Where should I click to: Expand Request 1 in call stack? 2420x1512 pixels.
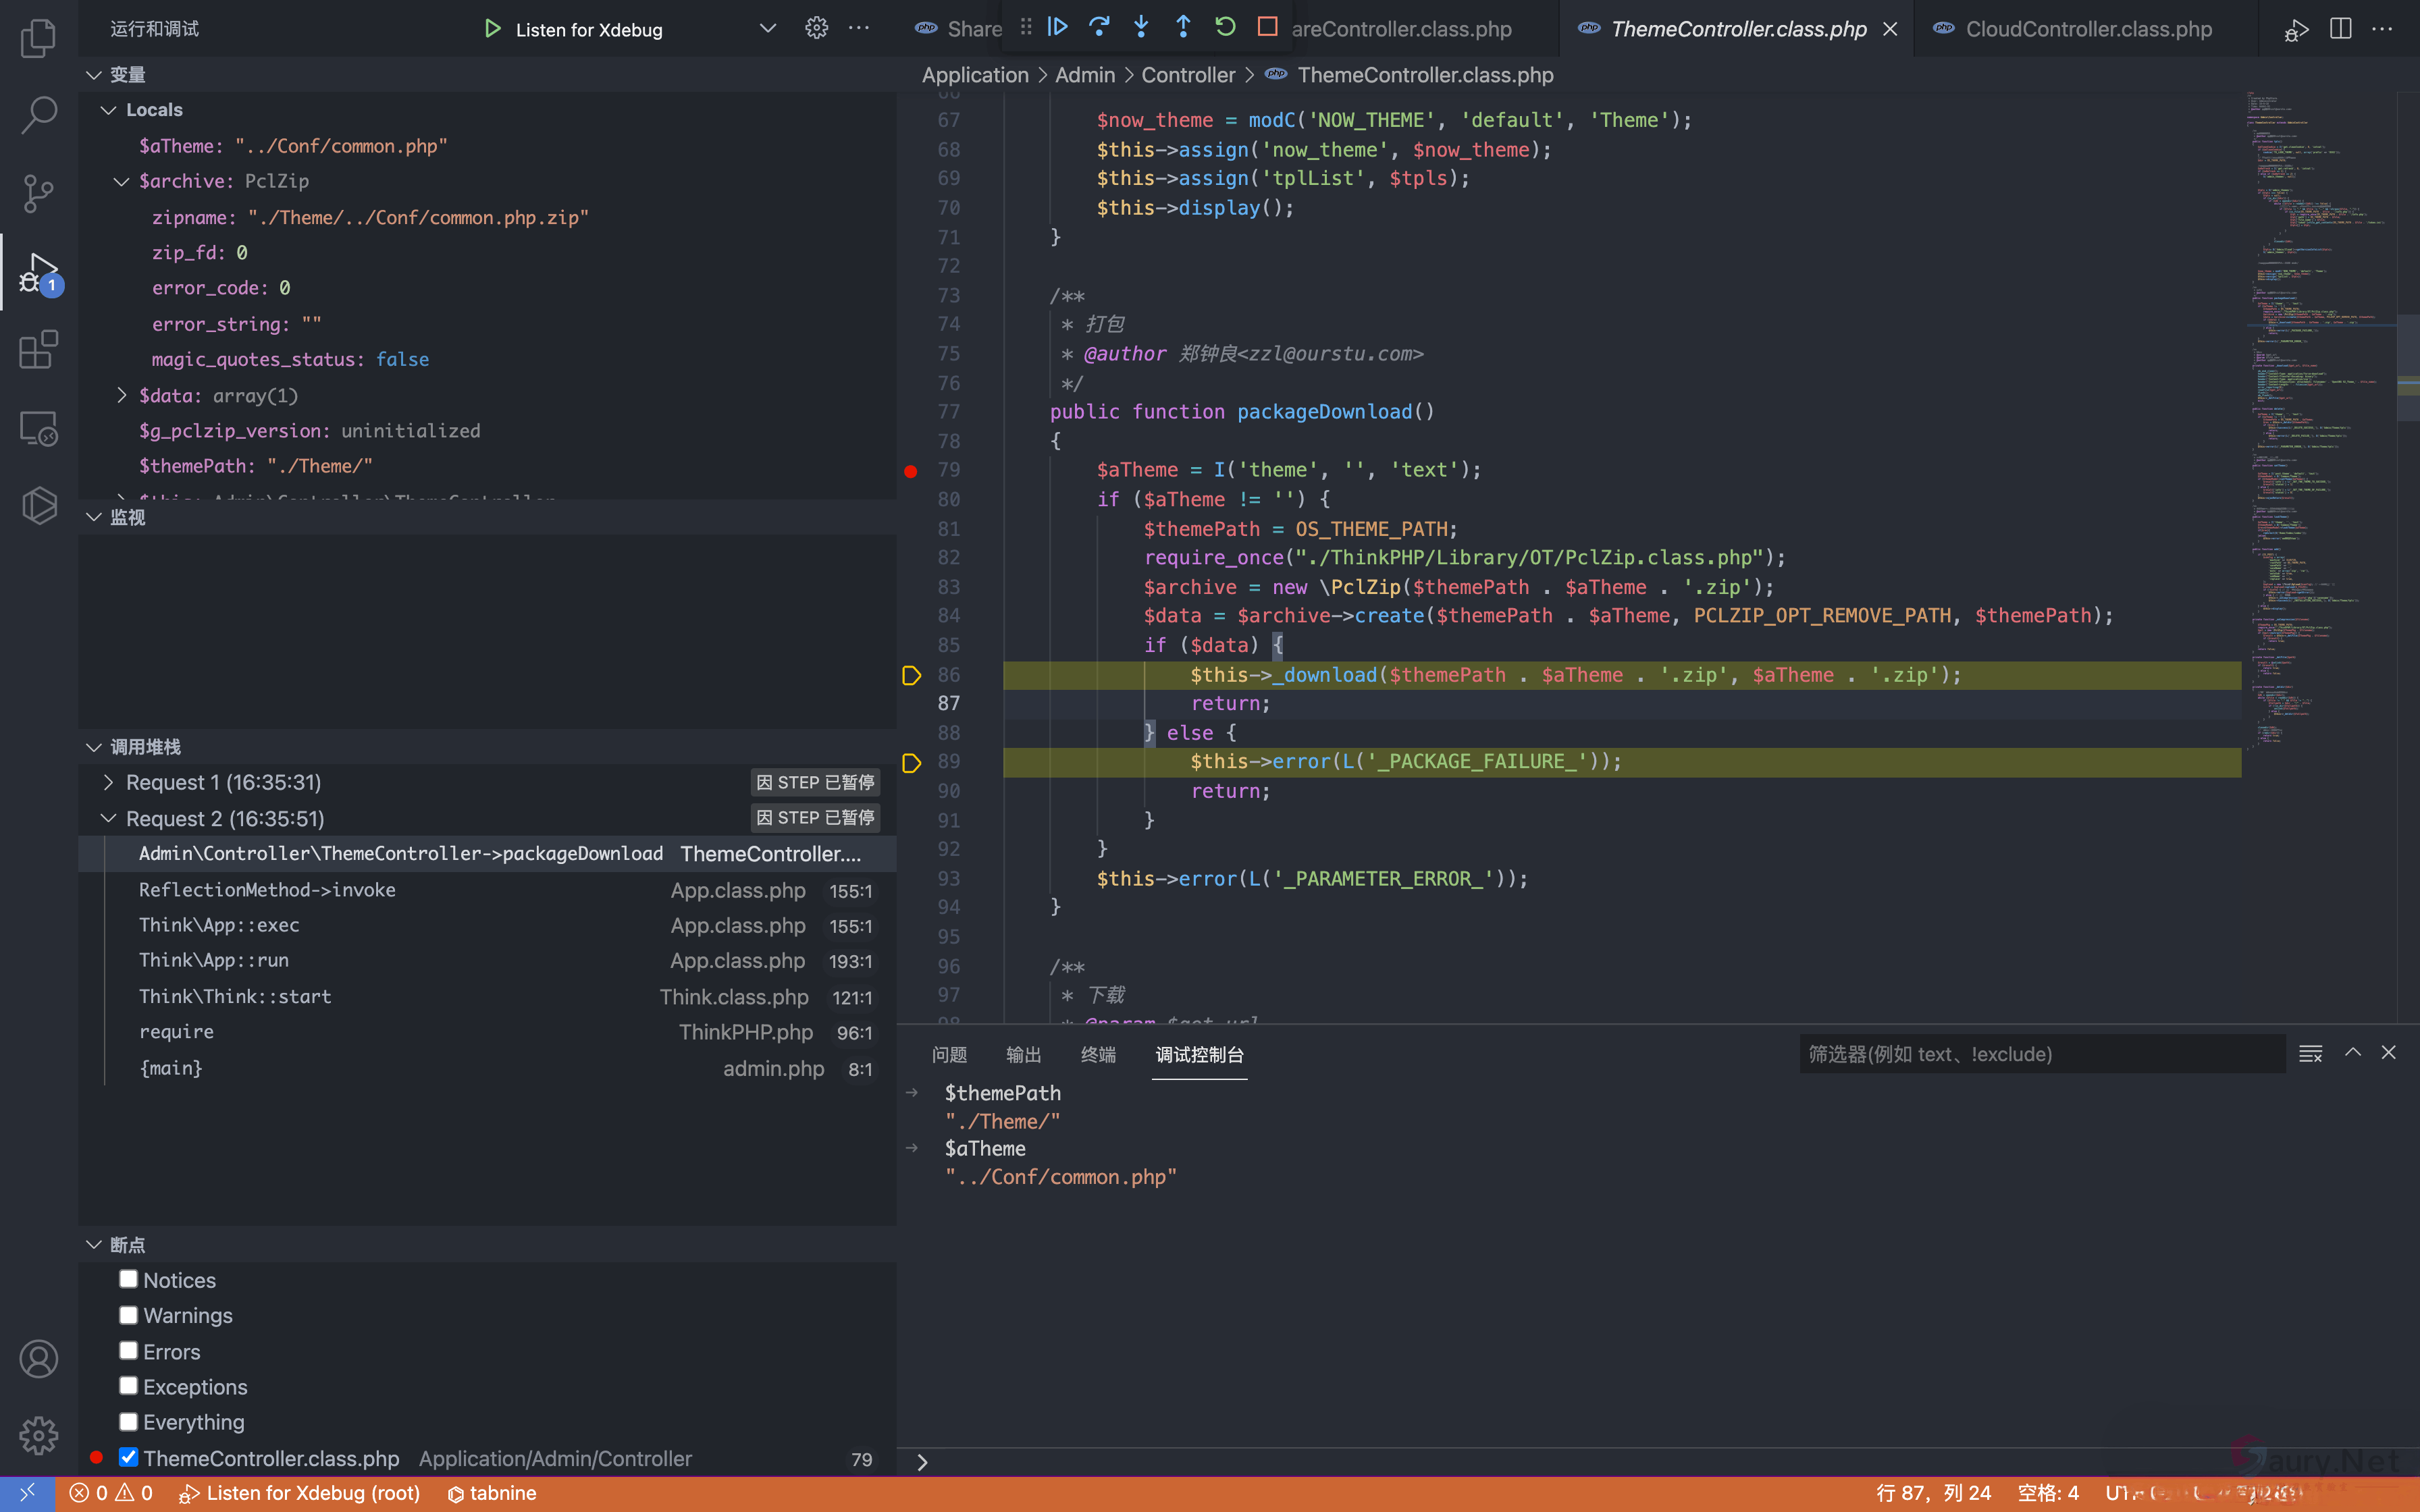coord(109,782)
